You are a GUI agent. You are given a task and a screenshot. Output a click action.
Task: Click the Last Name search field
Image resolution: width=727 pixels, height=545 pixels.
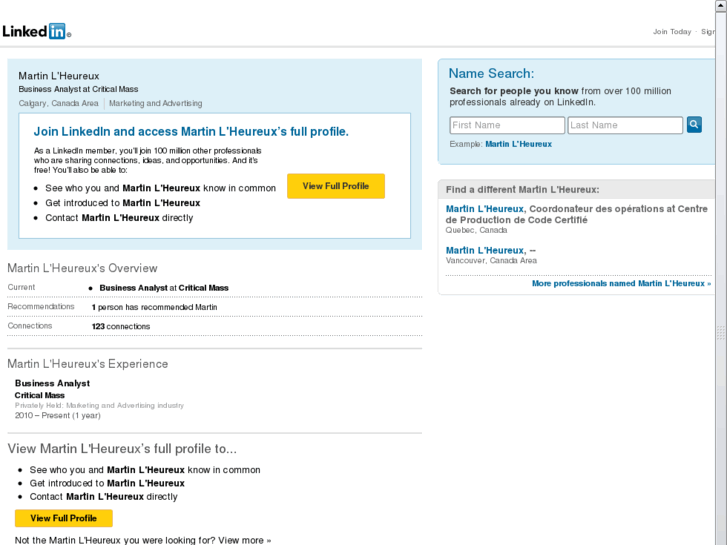click(625, 125)
